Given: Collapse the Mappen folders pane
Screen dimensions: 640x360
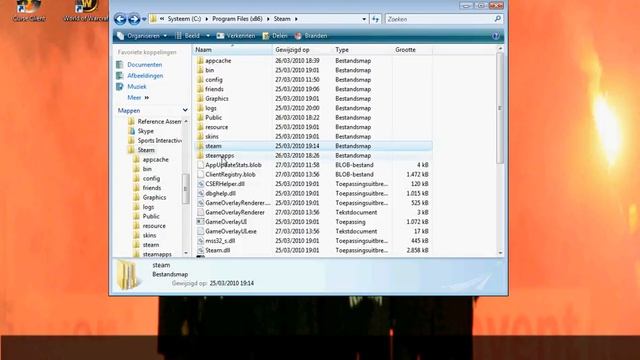Looking at the screenshot, I should pos(185,110).
